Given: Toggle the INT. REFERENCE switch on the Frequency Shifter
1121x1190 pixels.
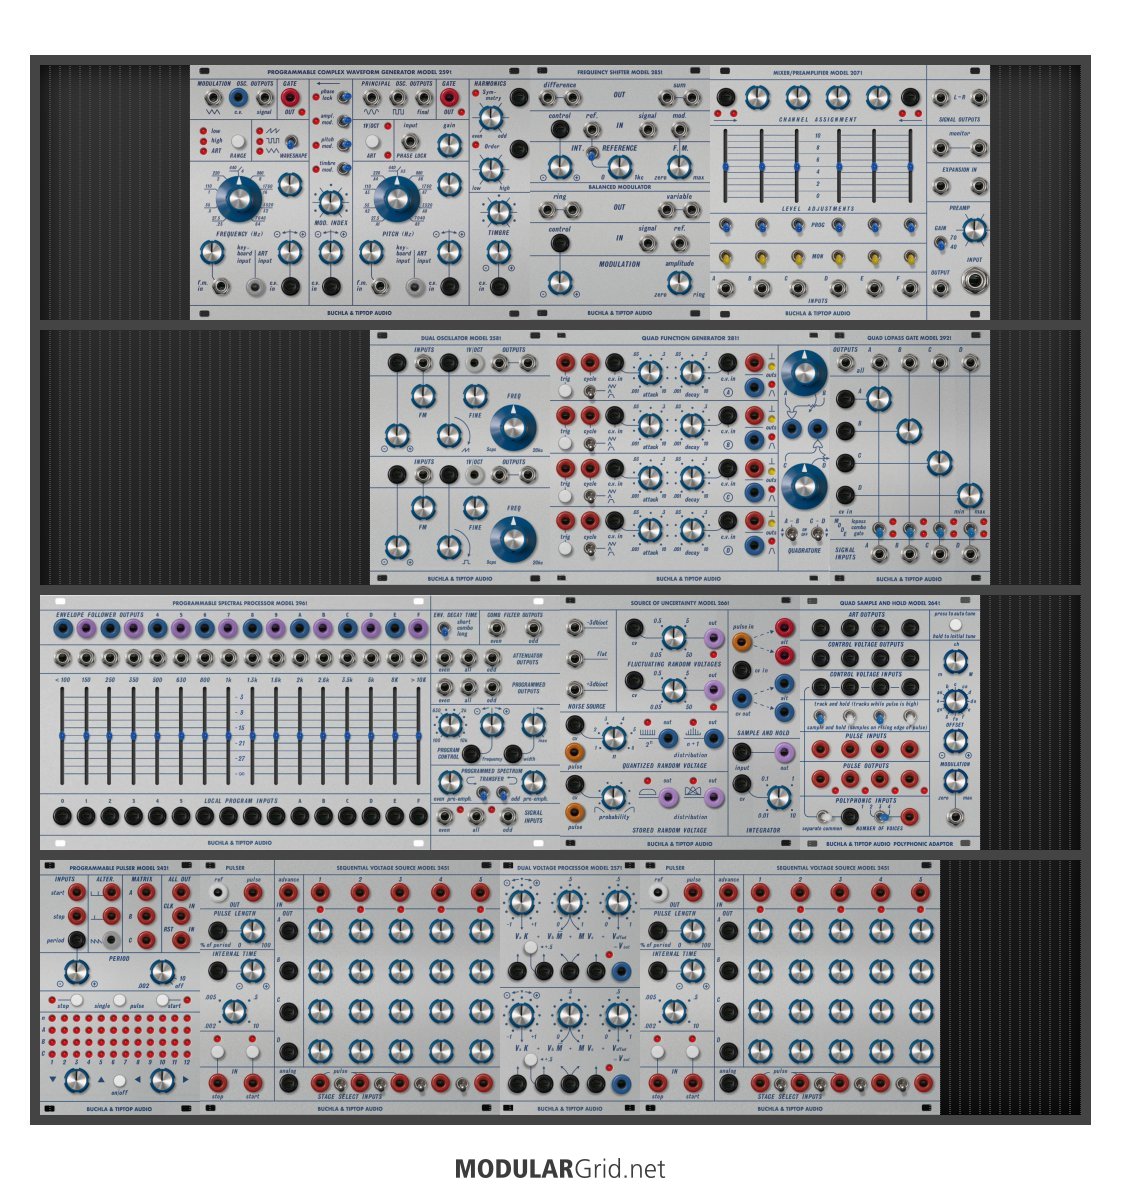Looking at the screenshot, I should [591, 153].
